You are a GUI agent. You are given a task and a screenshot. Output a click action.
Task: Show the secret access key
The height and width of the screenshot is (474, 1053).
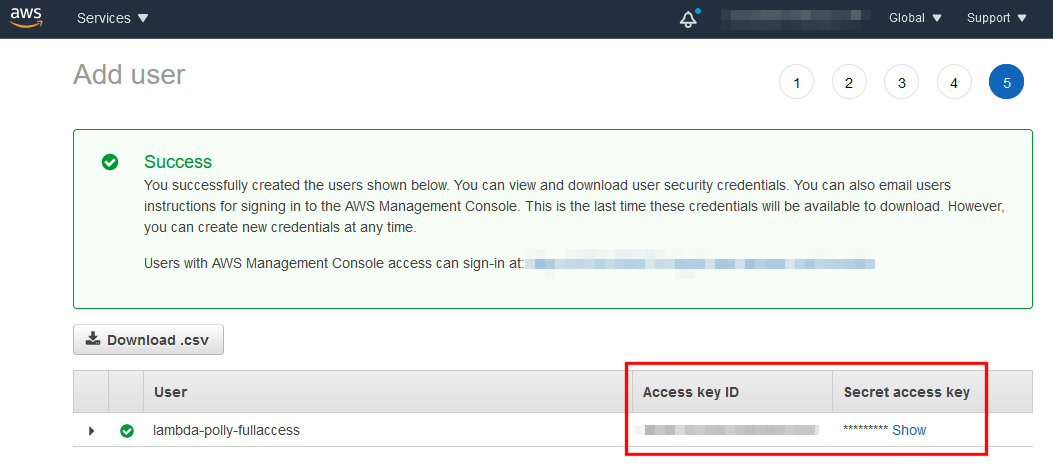click(x=909, y=430)
